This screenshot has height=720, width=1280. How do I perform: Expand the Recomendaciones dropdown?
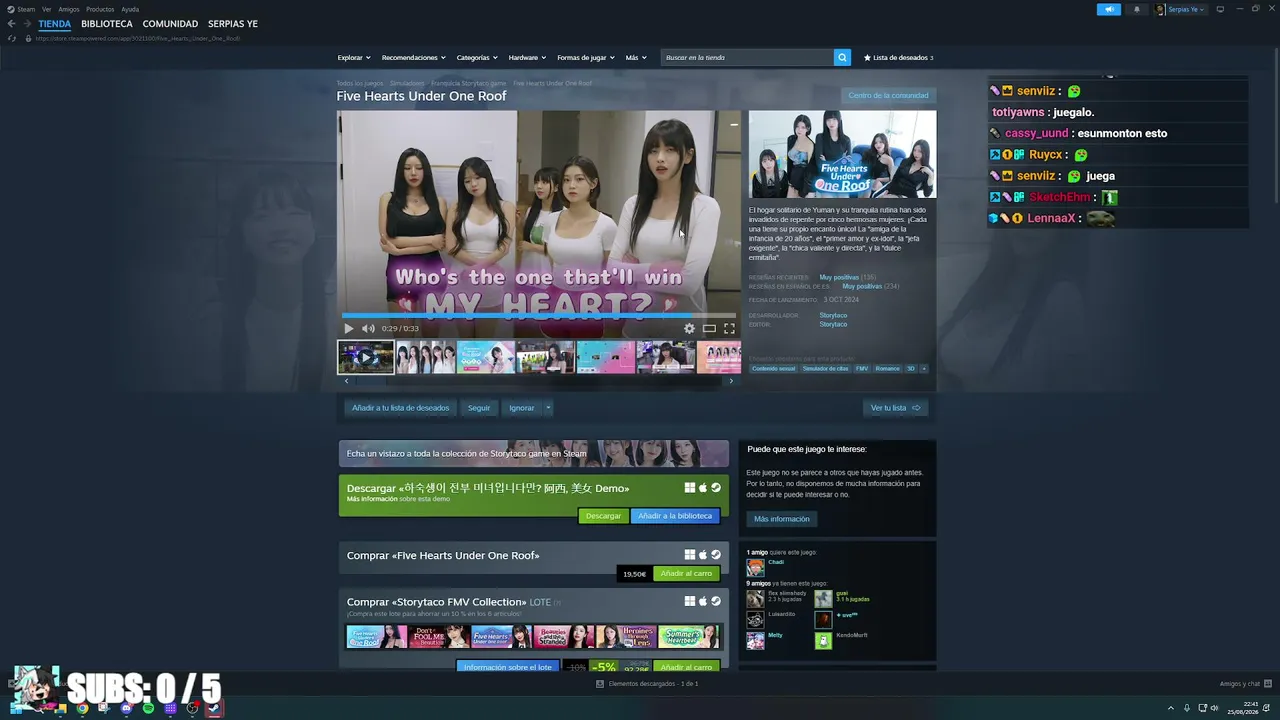414,58
